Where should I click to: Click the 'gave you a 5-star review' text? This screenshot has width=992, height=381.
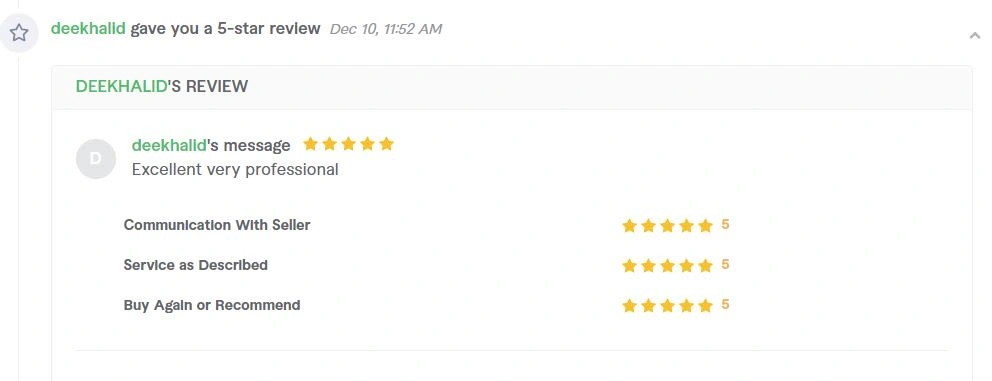[225, 28]
